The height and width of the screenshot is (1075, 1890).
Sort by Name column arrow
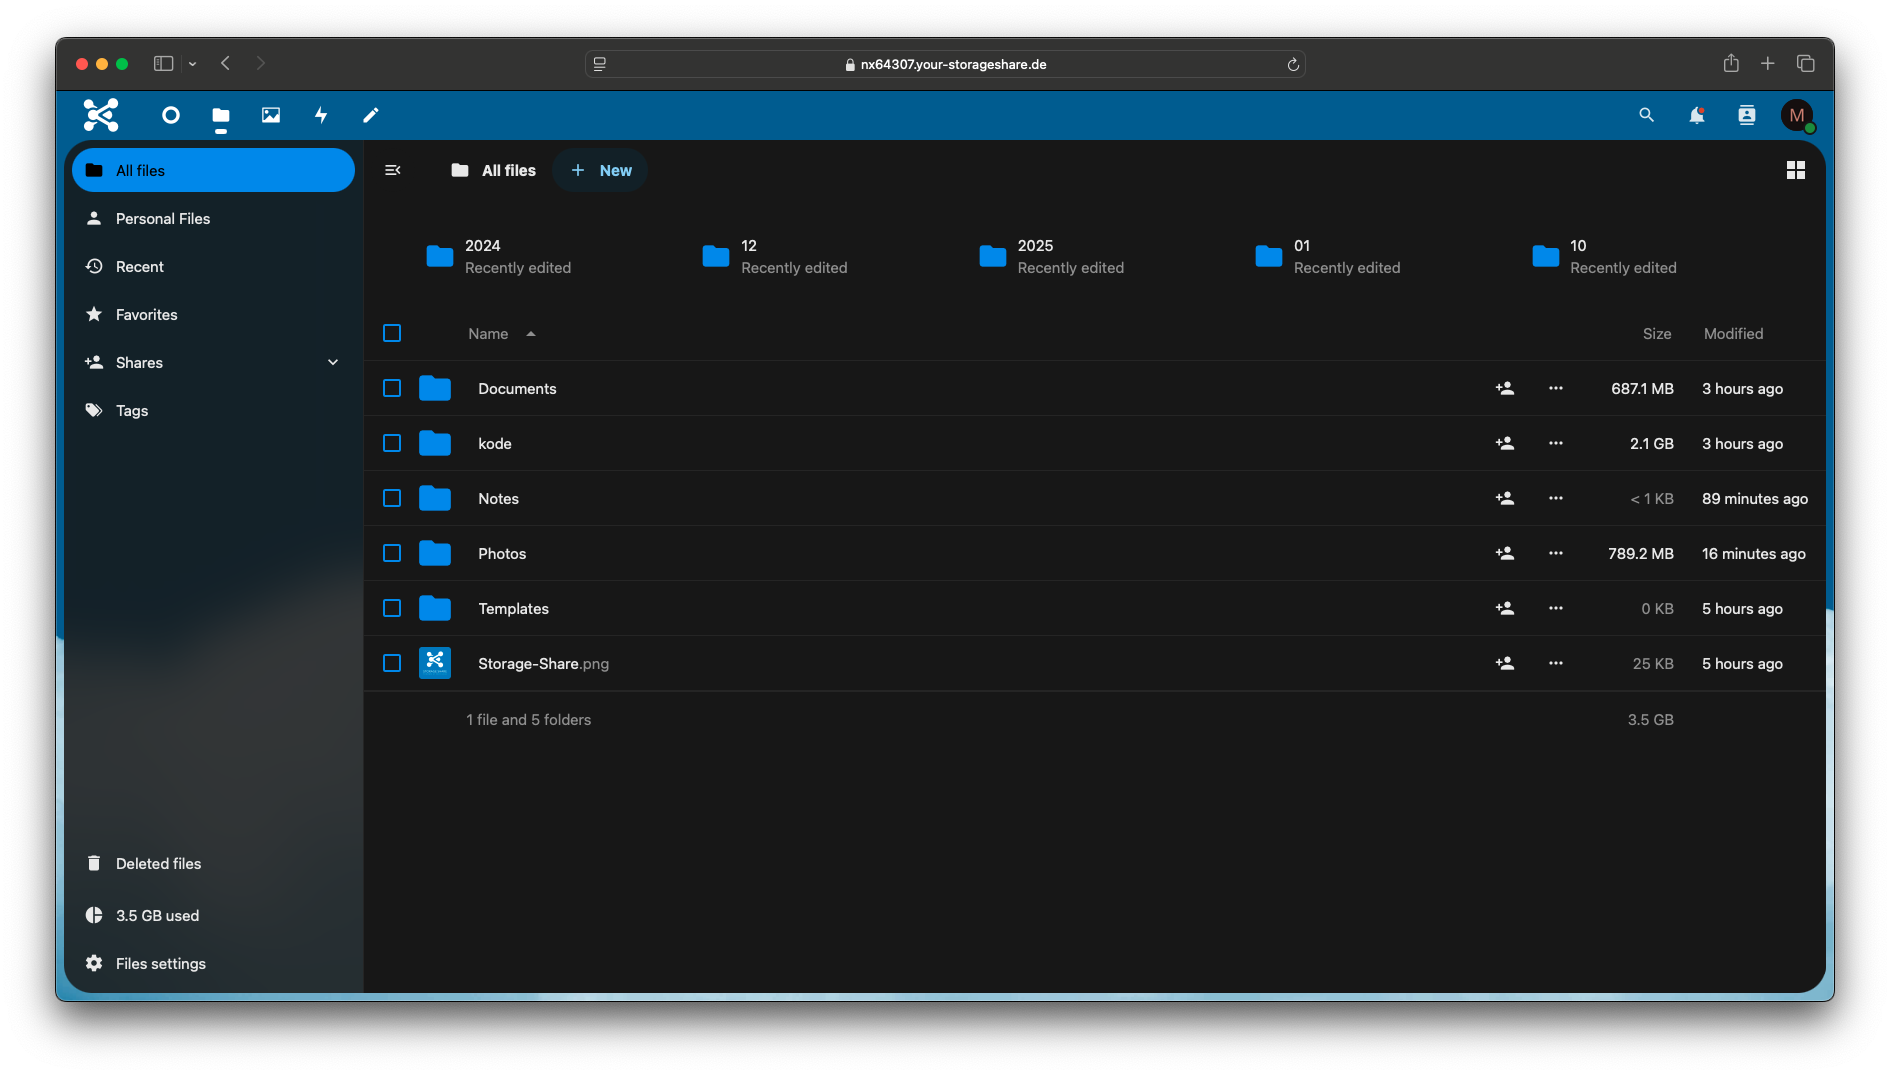(x=531, y=334)
